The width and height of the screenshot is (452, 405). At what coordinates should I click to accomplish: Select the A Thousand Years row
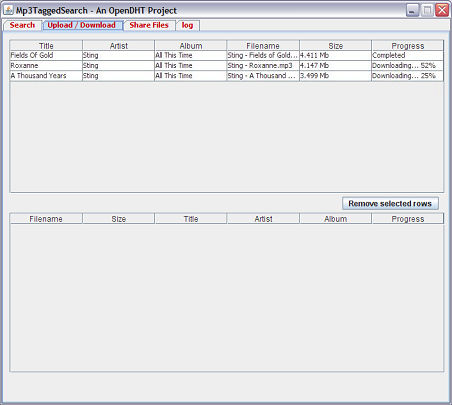coord(227,76)
